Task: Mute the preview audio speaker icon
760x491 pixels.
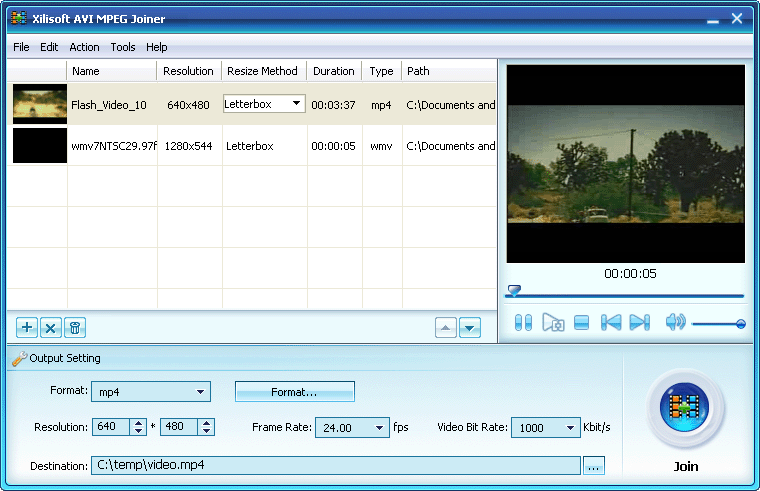Action: click(x=676, y=321)
